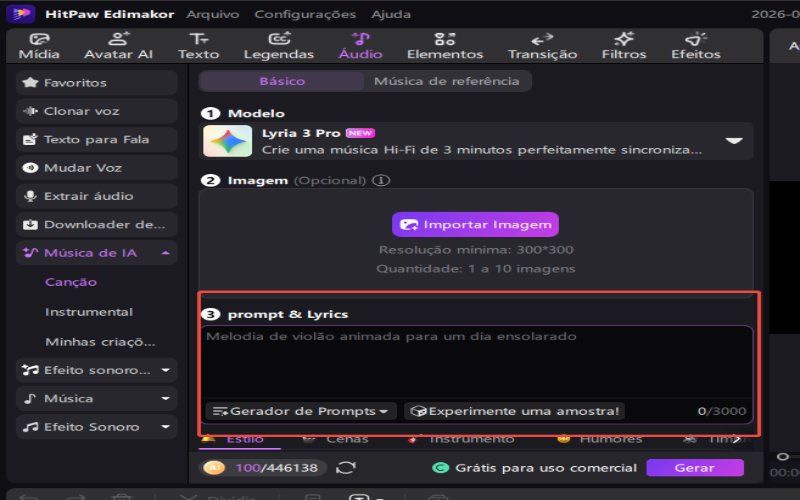Open the Filtros panel

624,46
